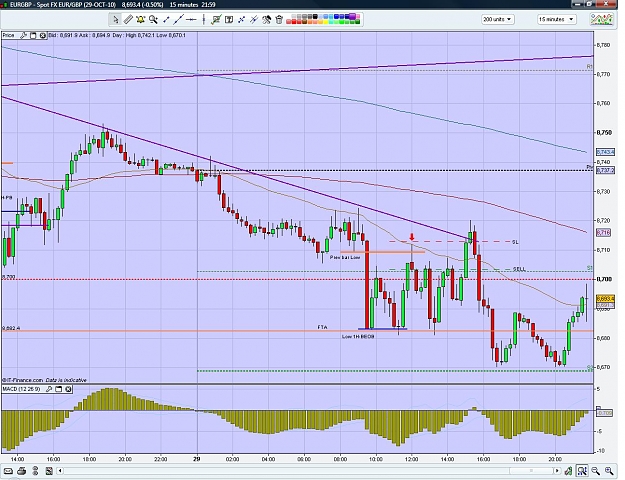
Task: Click the MACD (12 26 9) label
Action: pyautogui.click(x=22, y=389)
